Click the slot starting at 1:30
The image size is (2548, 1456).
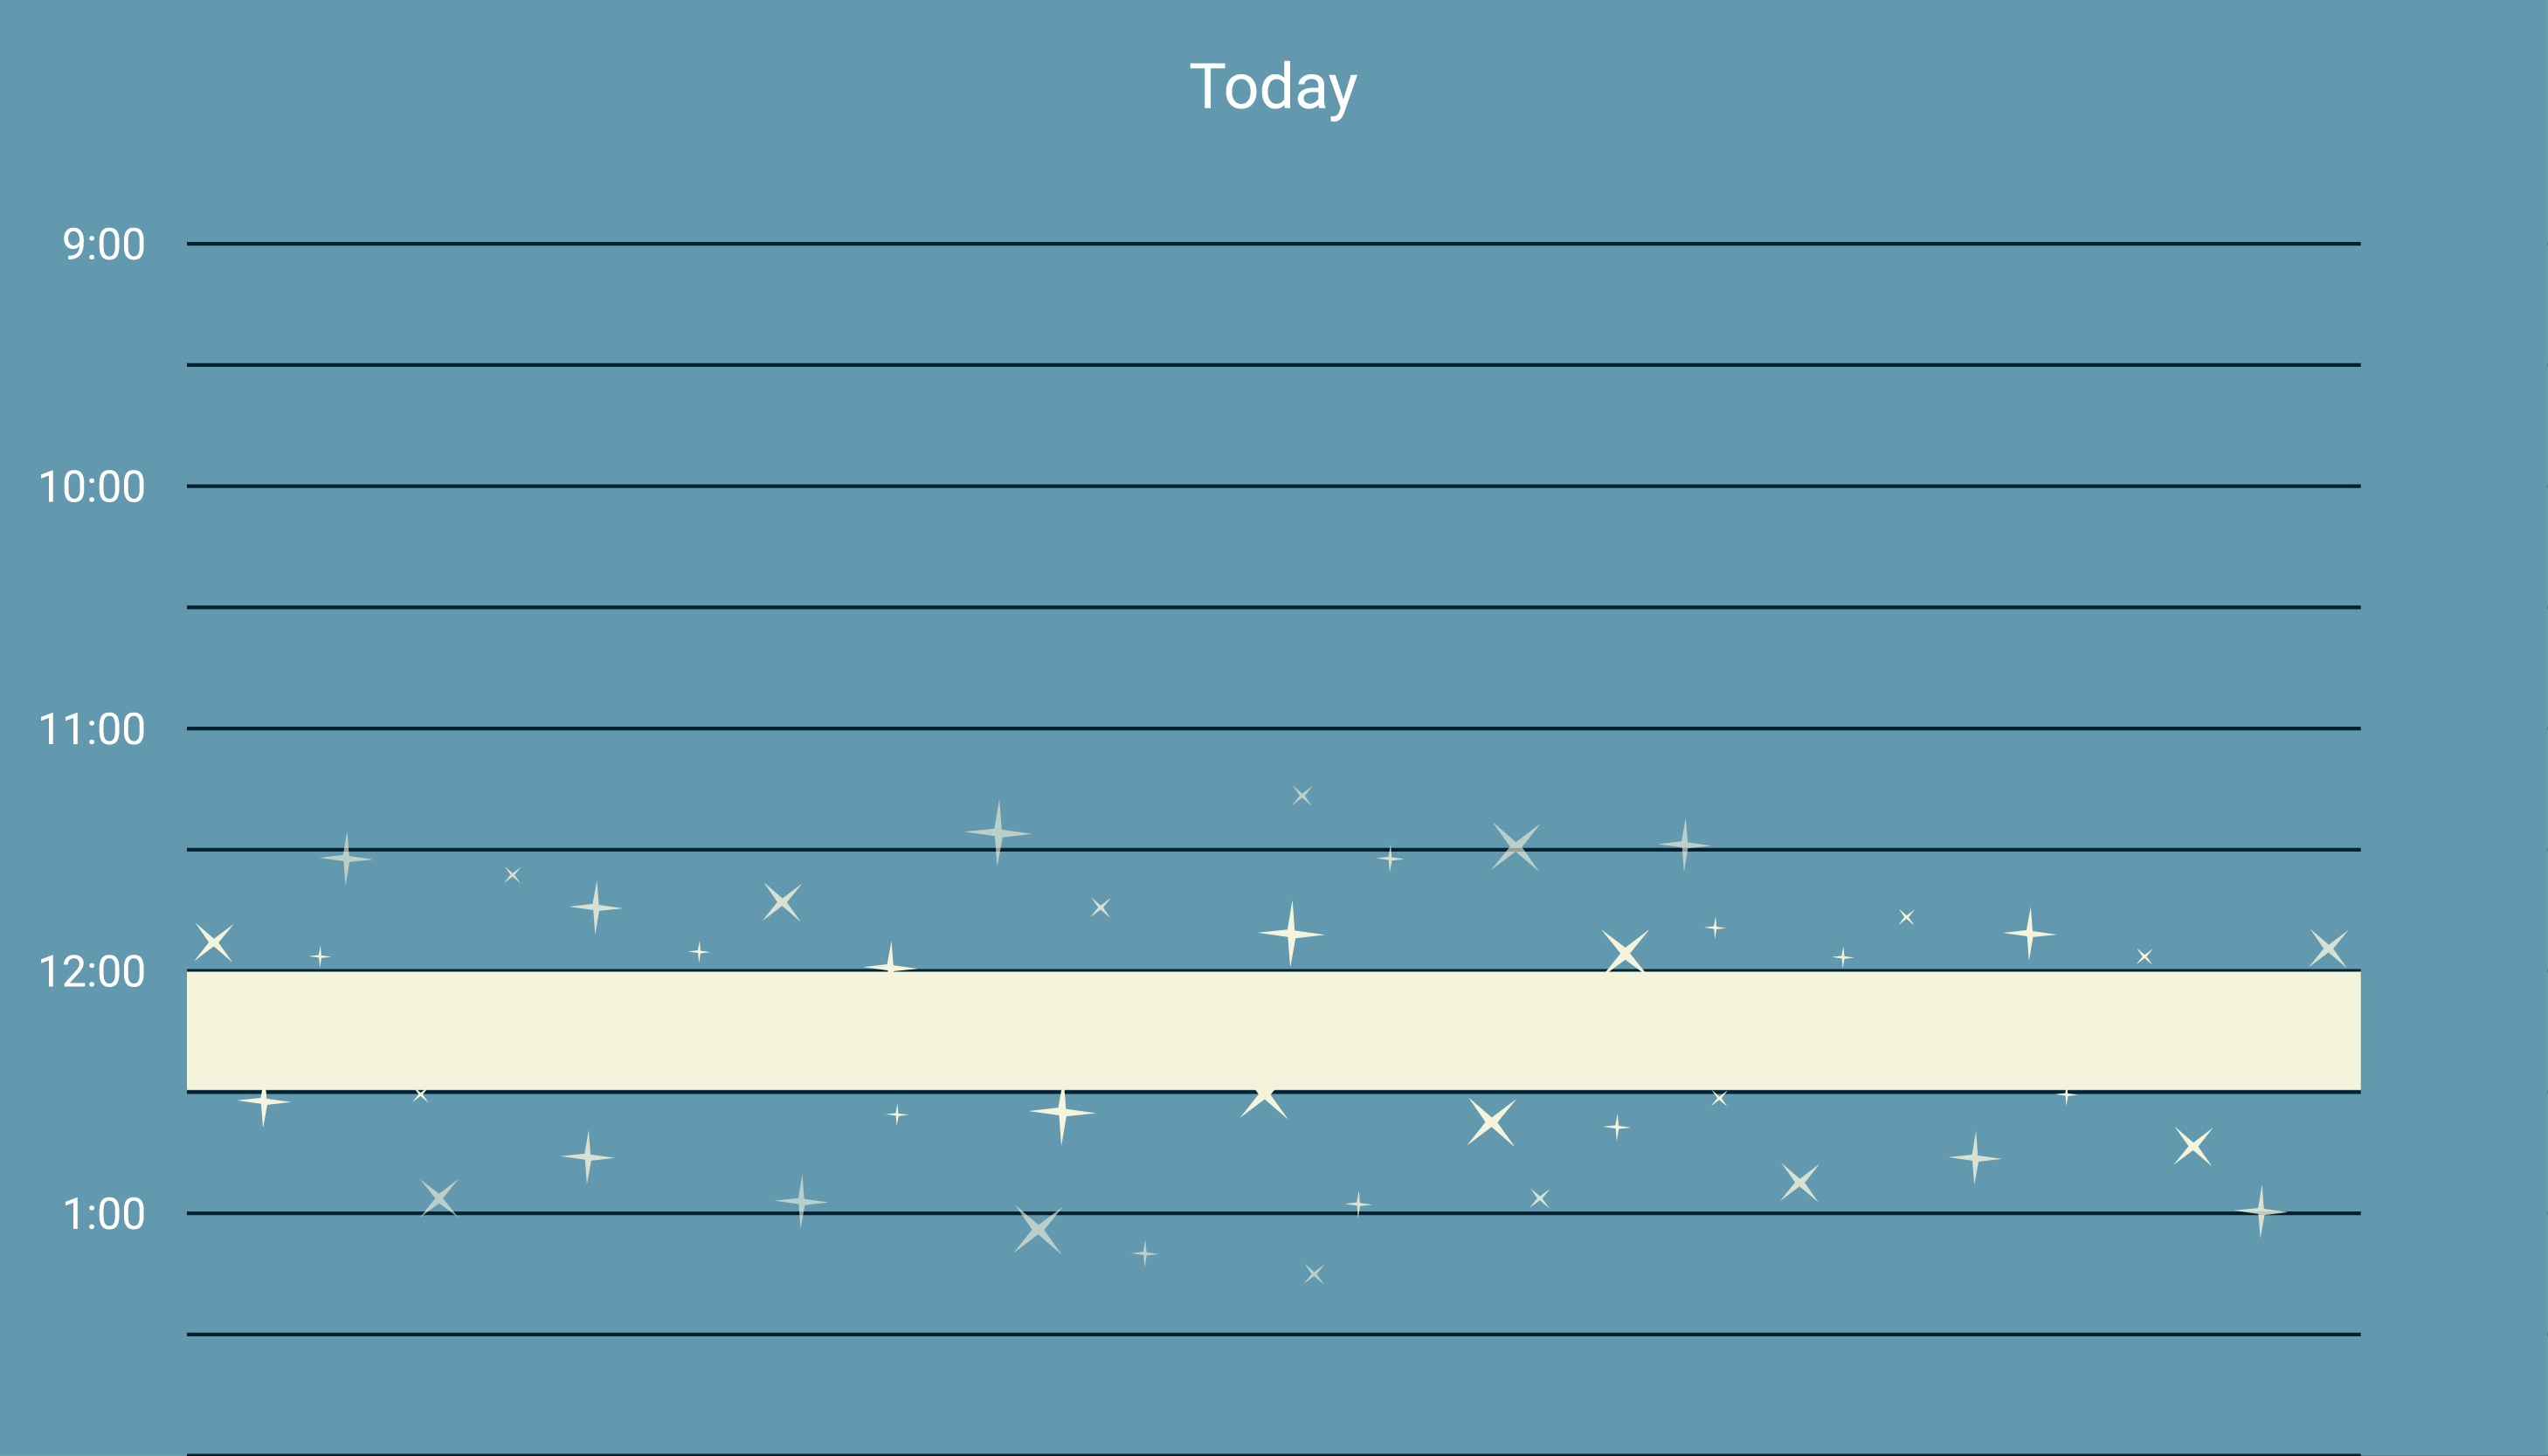[x=1273, y=1395]
